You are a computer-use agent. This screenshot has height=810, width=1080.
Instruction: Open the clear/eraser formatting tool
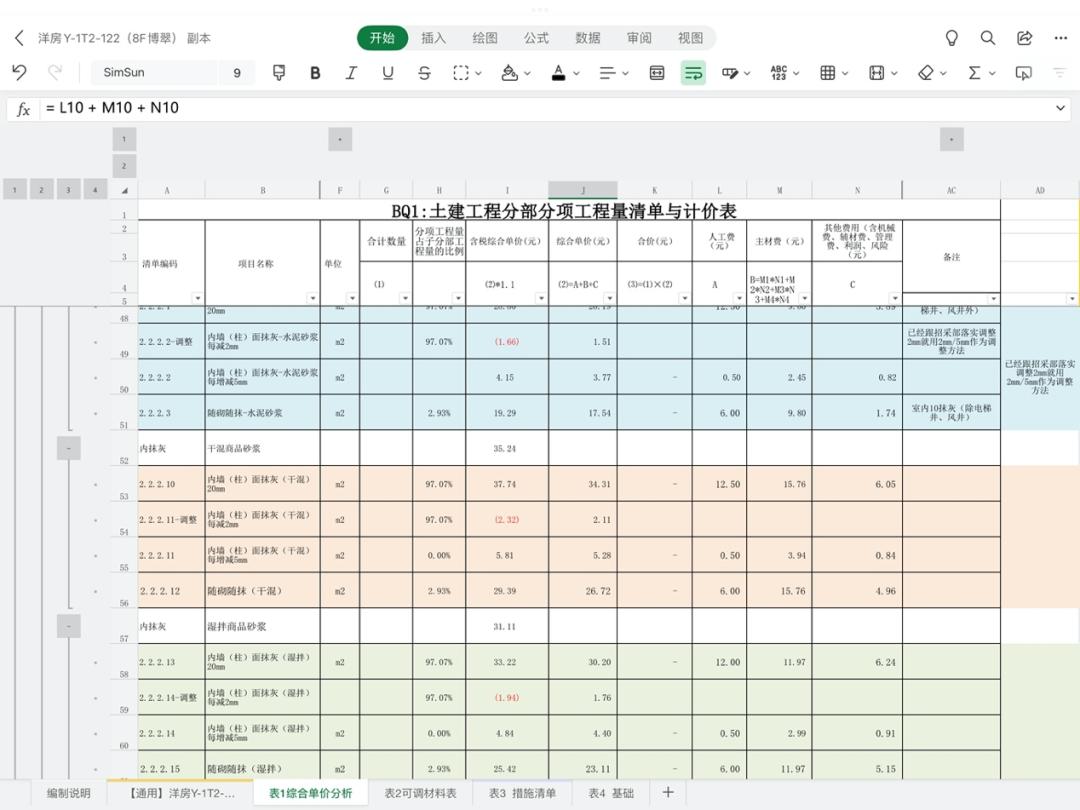coord(925,72)
